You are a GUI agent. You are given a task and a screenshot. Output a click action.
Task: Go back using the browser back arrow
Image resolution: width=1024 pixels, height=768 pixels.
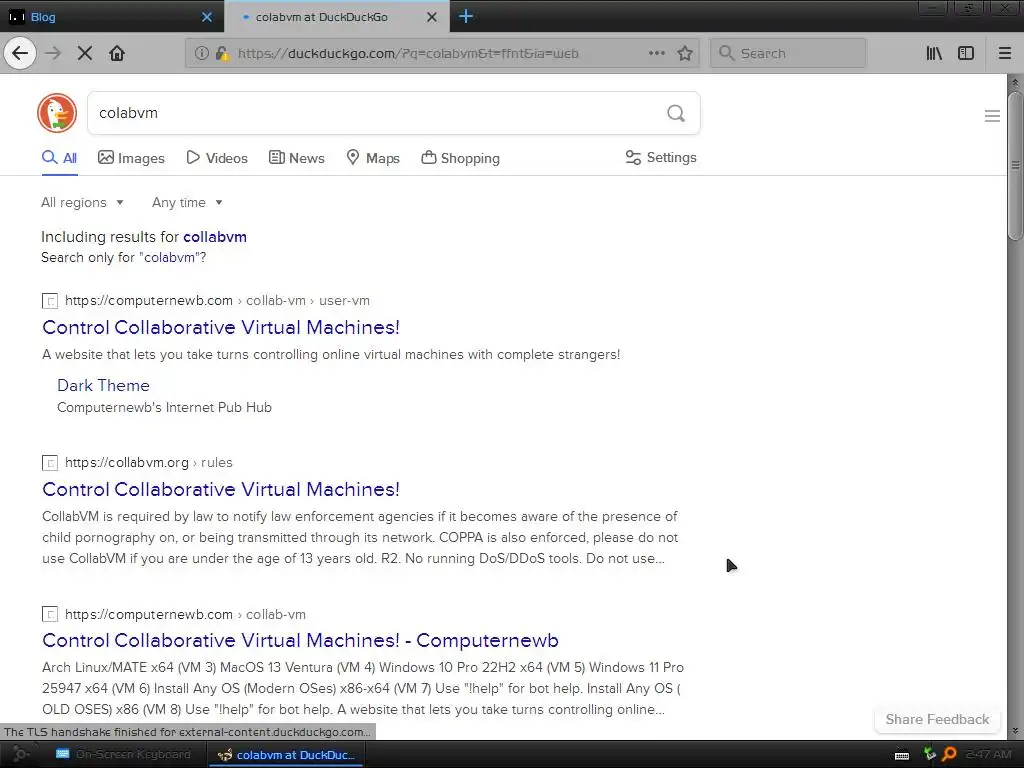point(20,53)
